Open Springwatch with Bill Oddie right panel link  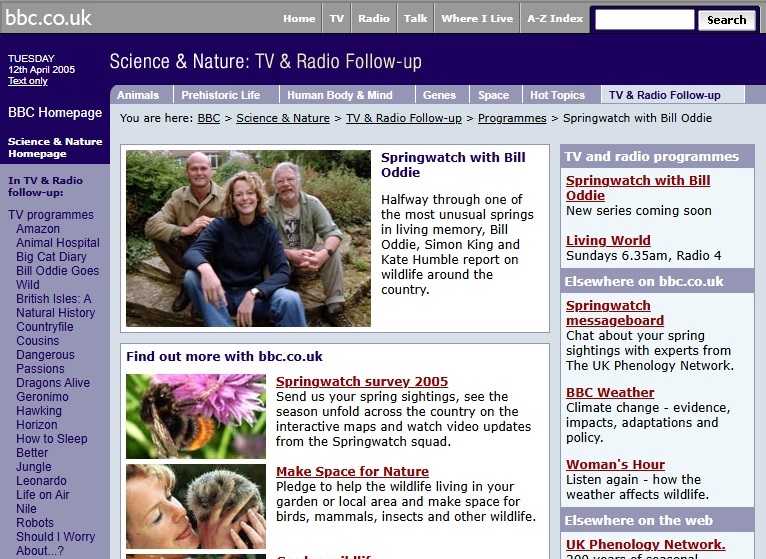638,188
